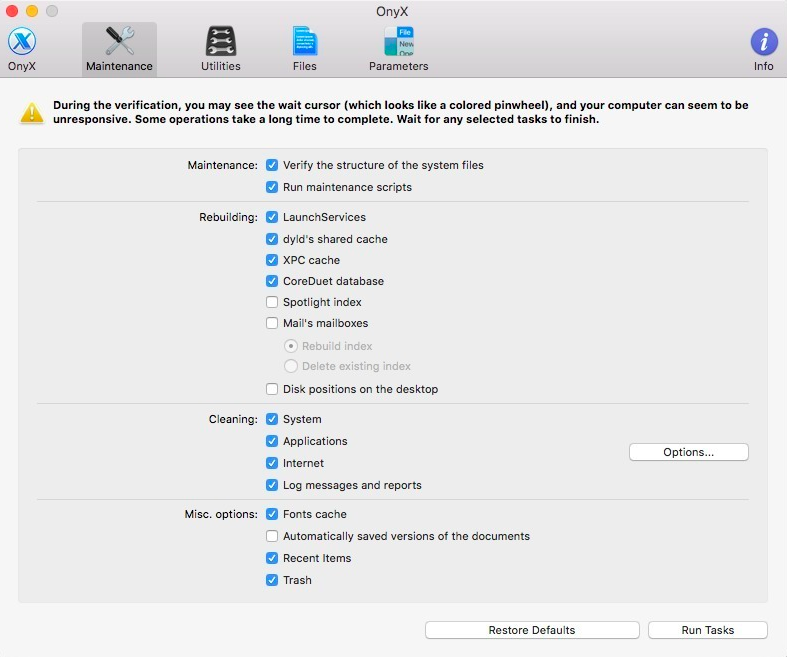The image size is (787, 657).
Task: Toggle the LaunchServices checkbox
Action: 272,217
